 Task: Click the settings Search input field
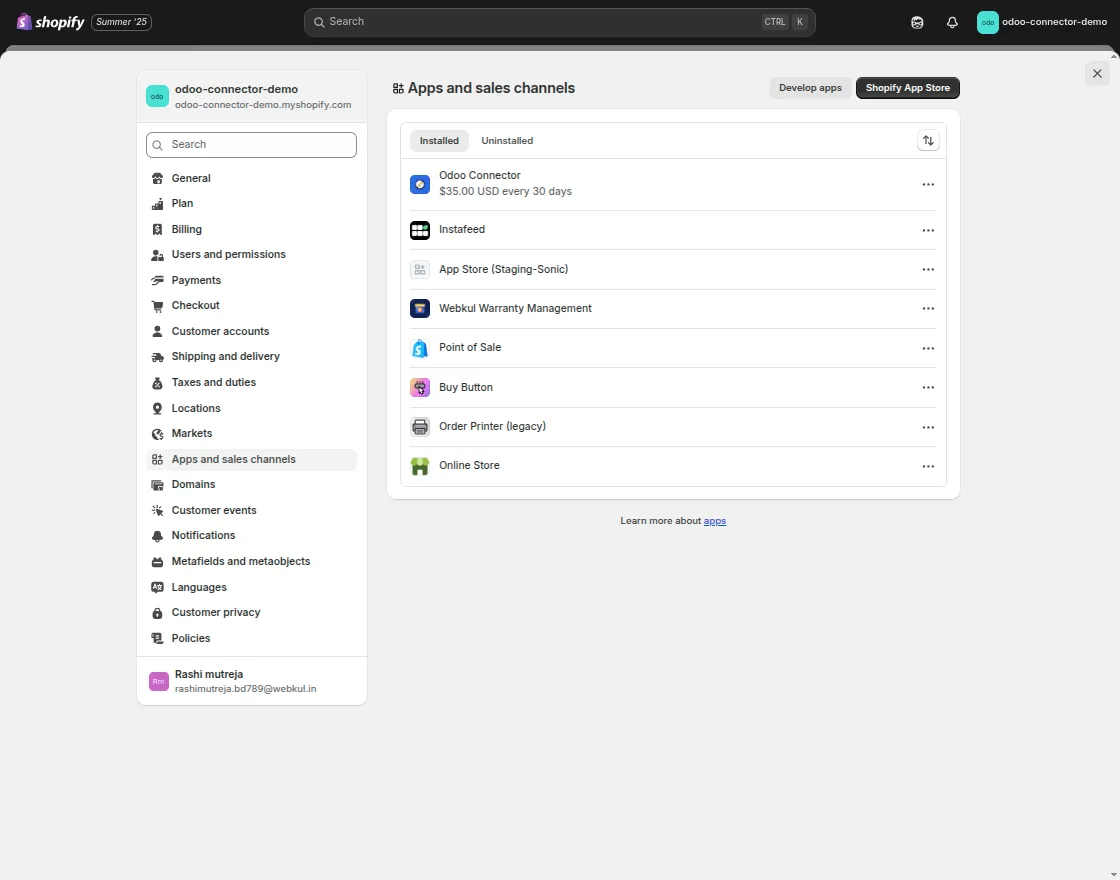pos(251,144)
